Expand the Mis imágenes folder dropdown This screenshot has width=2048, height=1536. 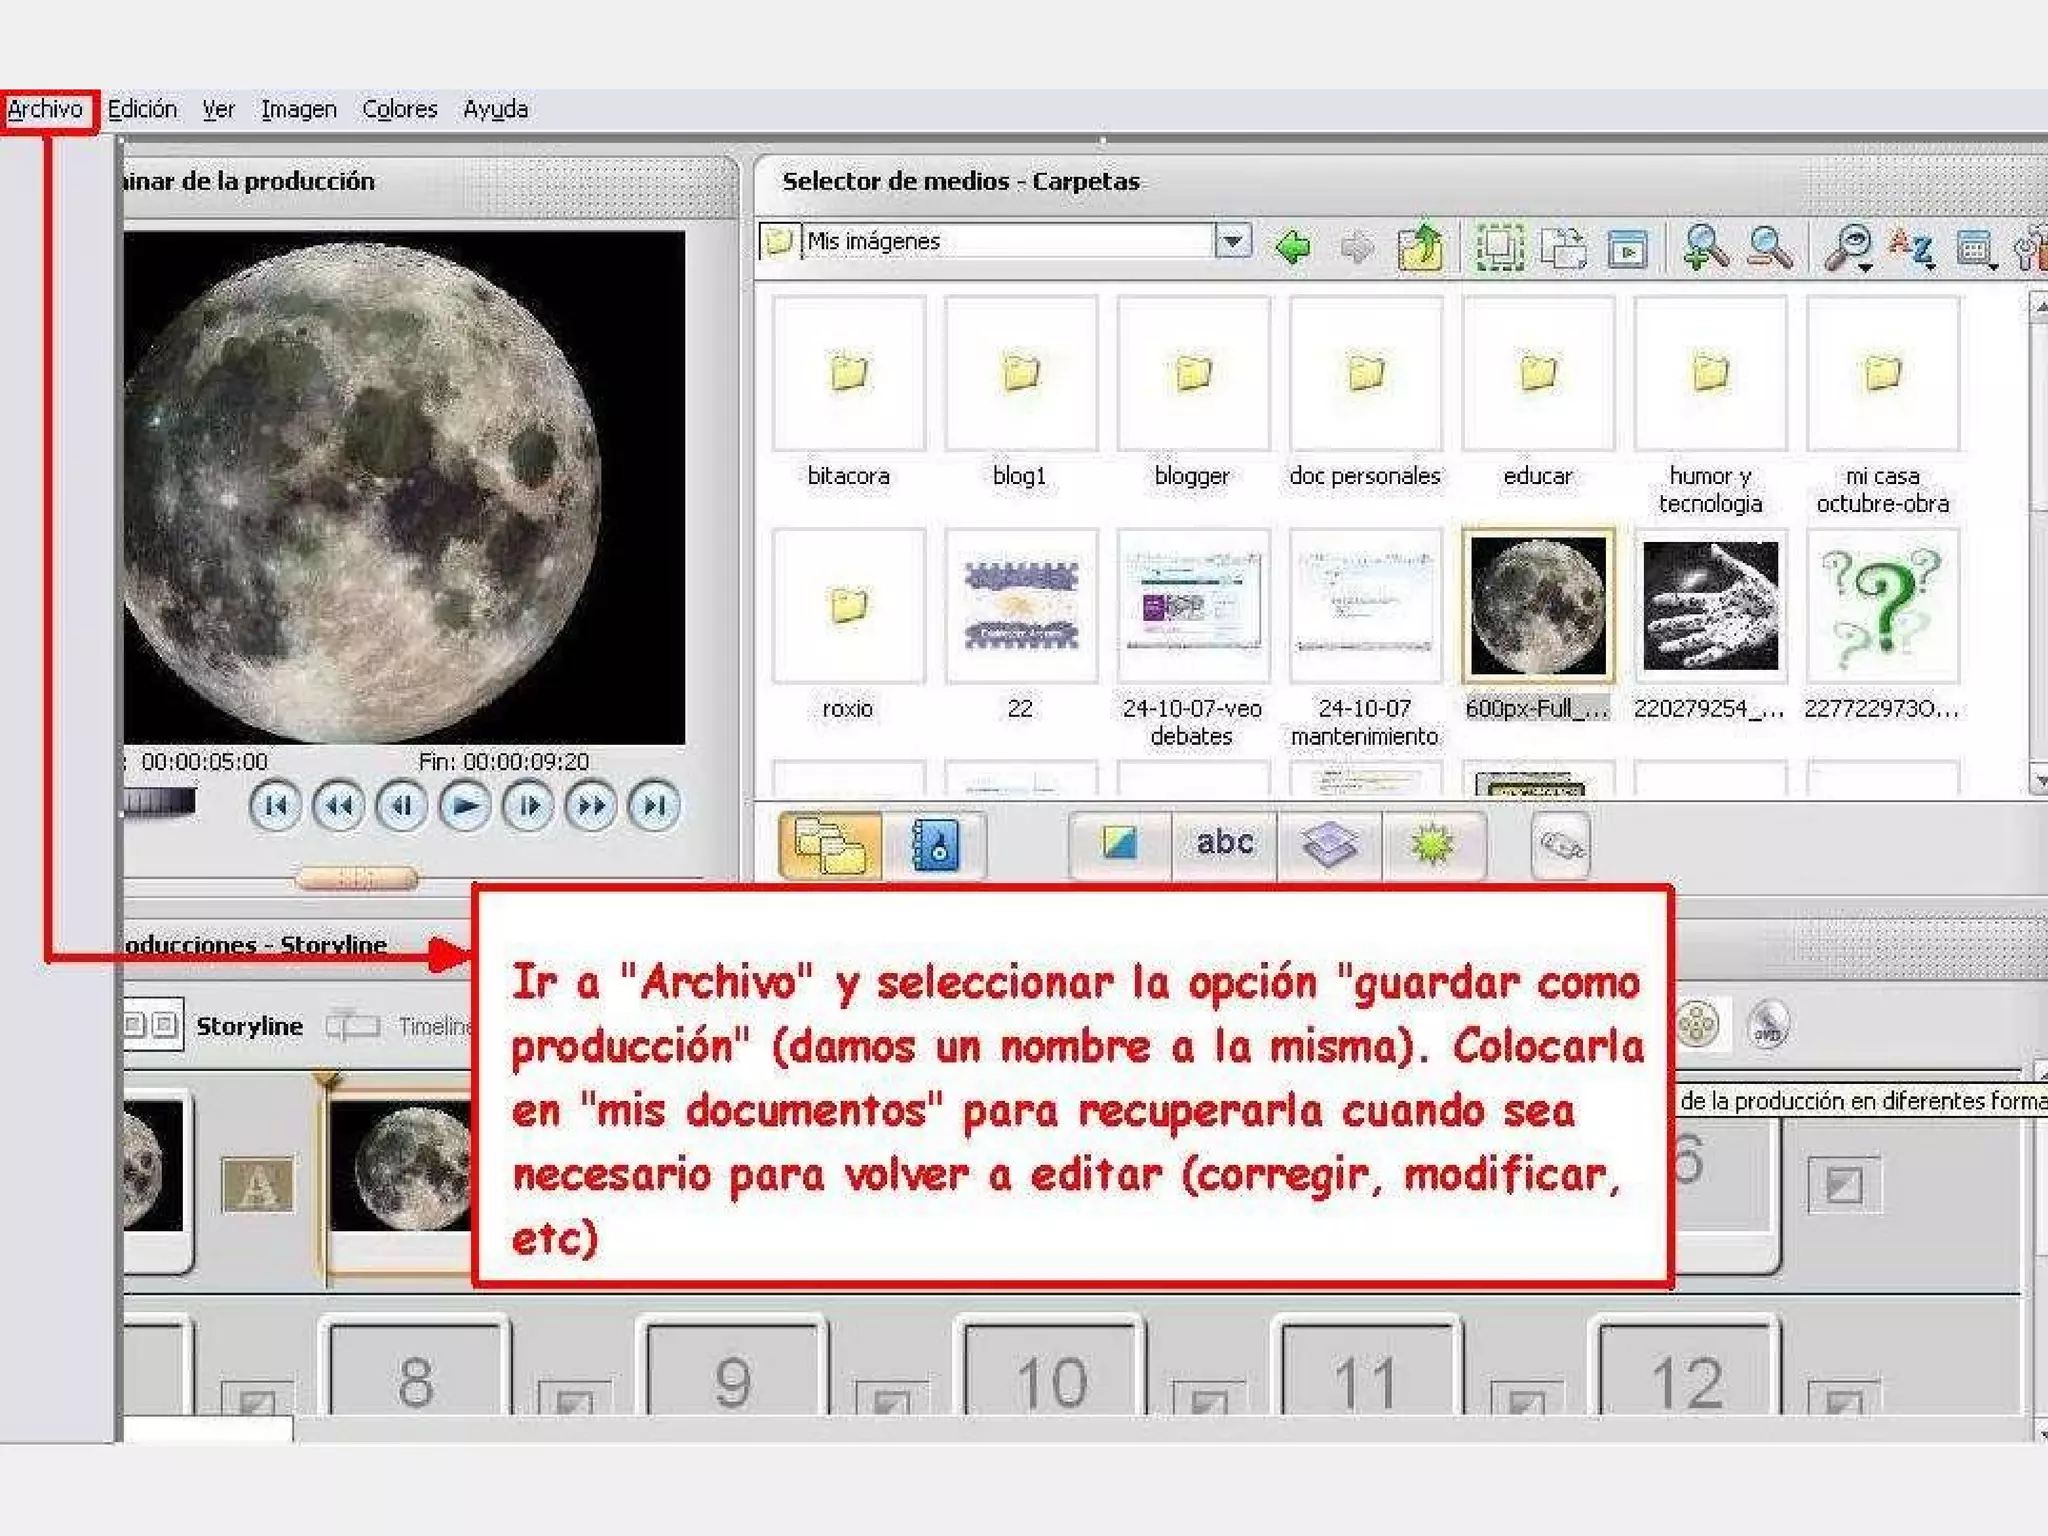1233,241
